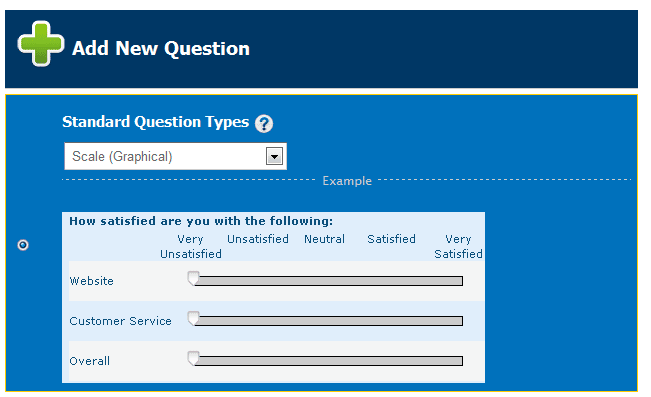This screenshot has height=397, width=651.
Task: Click the Customer Service slider track
Action: coord(328,321)
